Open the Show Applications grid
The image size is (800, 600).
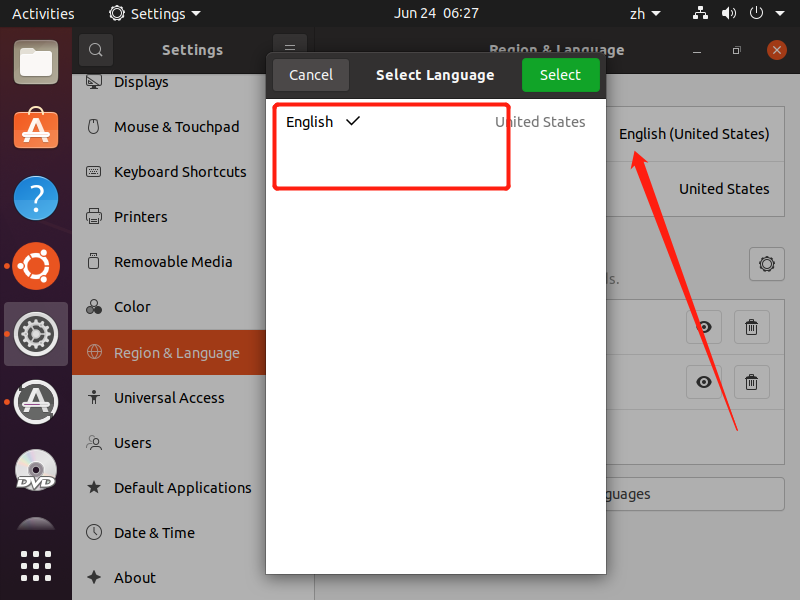[x=36, y=565]
